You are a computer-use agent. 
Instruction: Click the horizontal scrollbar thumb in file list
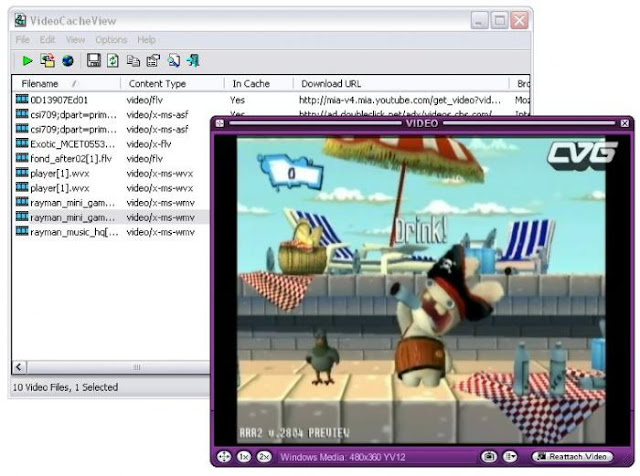(118, 367)
